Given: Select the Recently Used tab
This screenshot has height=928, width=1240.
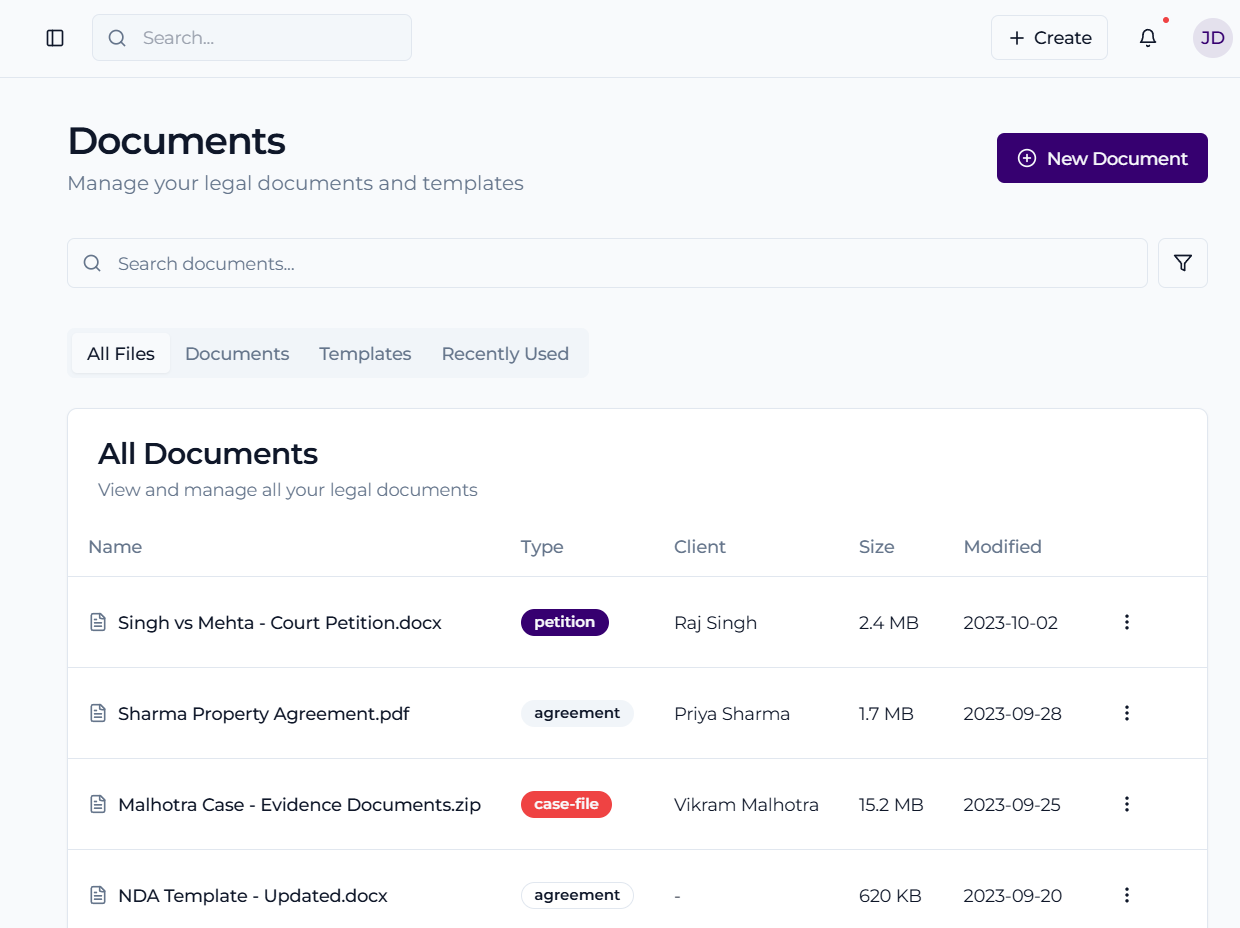Looking at the screenshot, I should pyautogui.click(x=505, y=354).
